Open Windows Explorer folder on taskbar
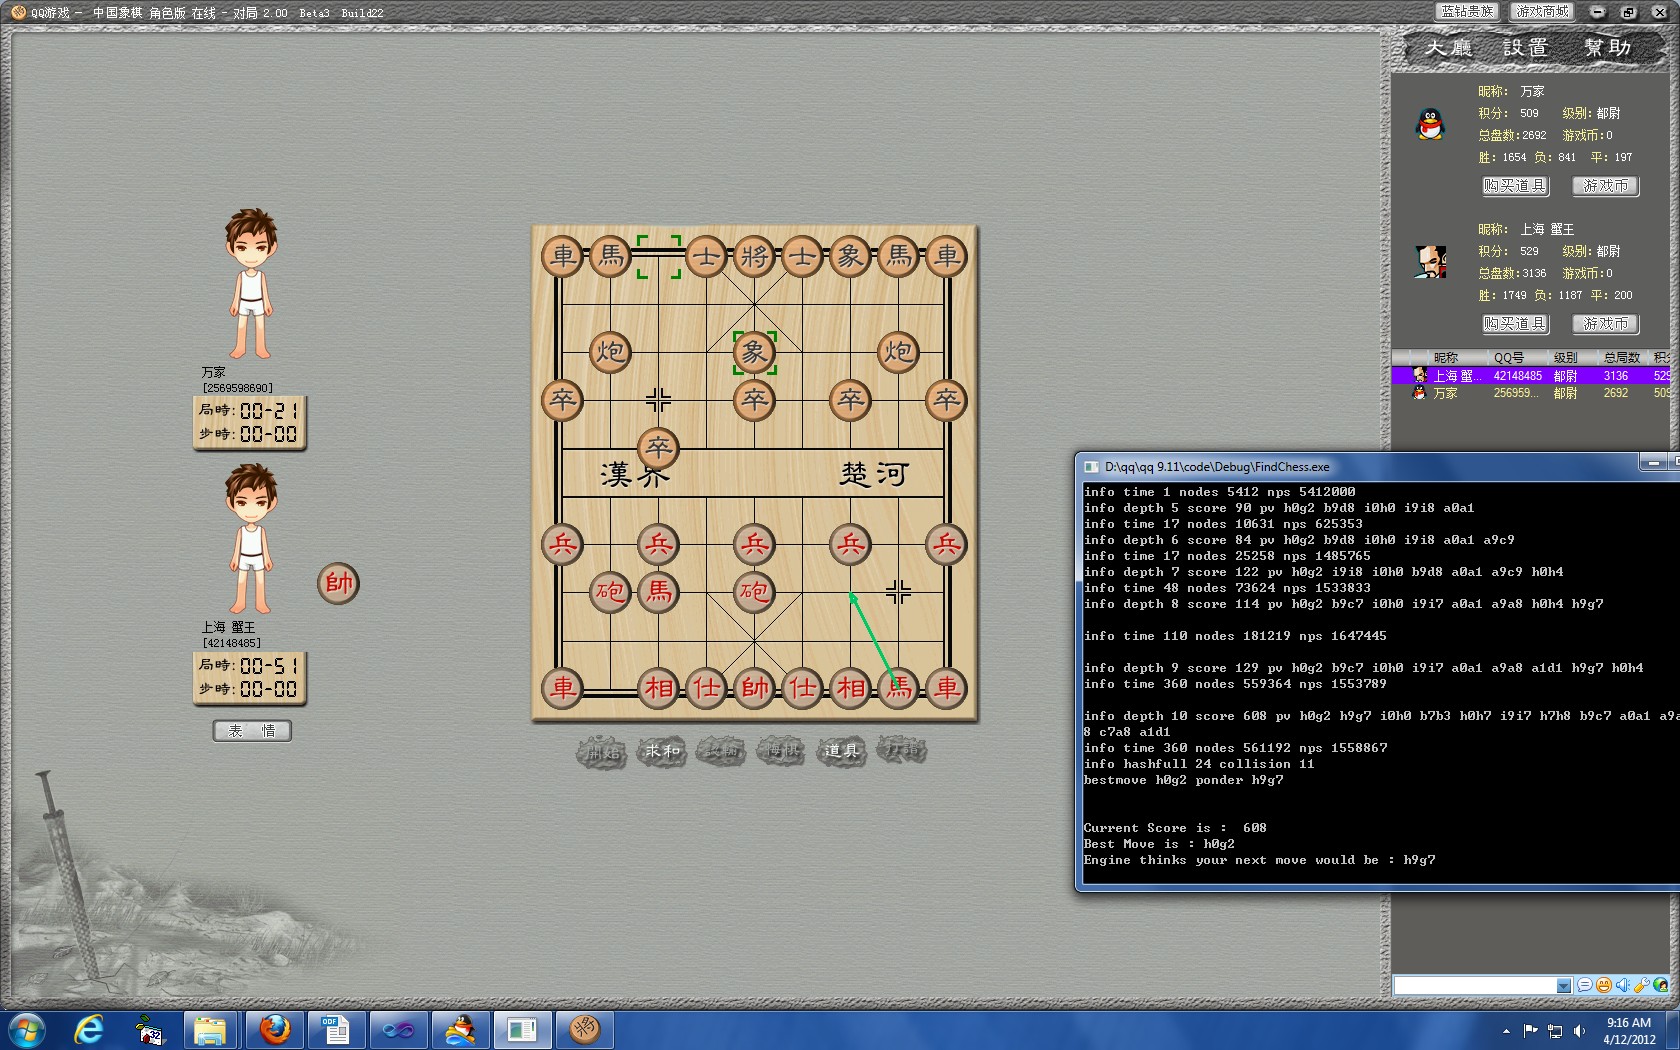This screenshot has width=1680, height=1050. [x=211, y=1029]
